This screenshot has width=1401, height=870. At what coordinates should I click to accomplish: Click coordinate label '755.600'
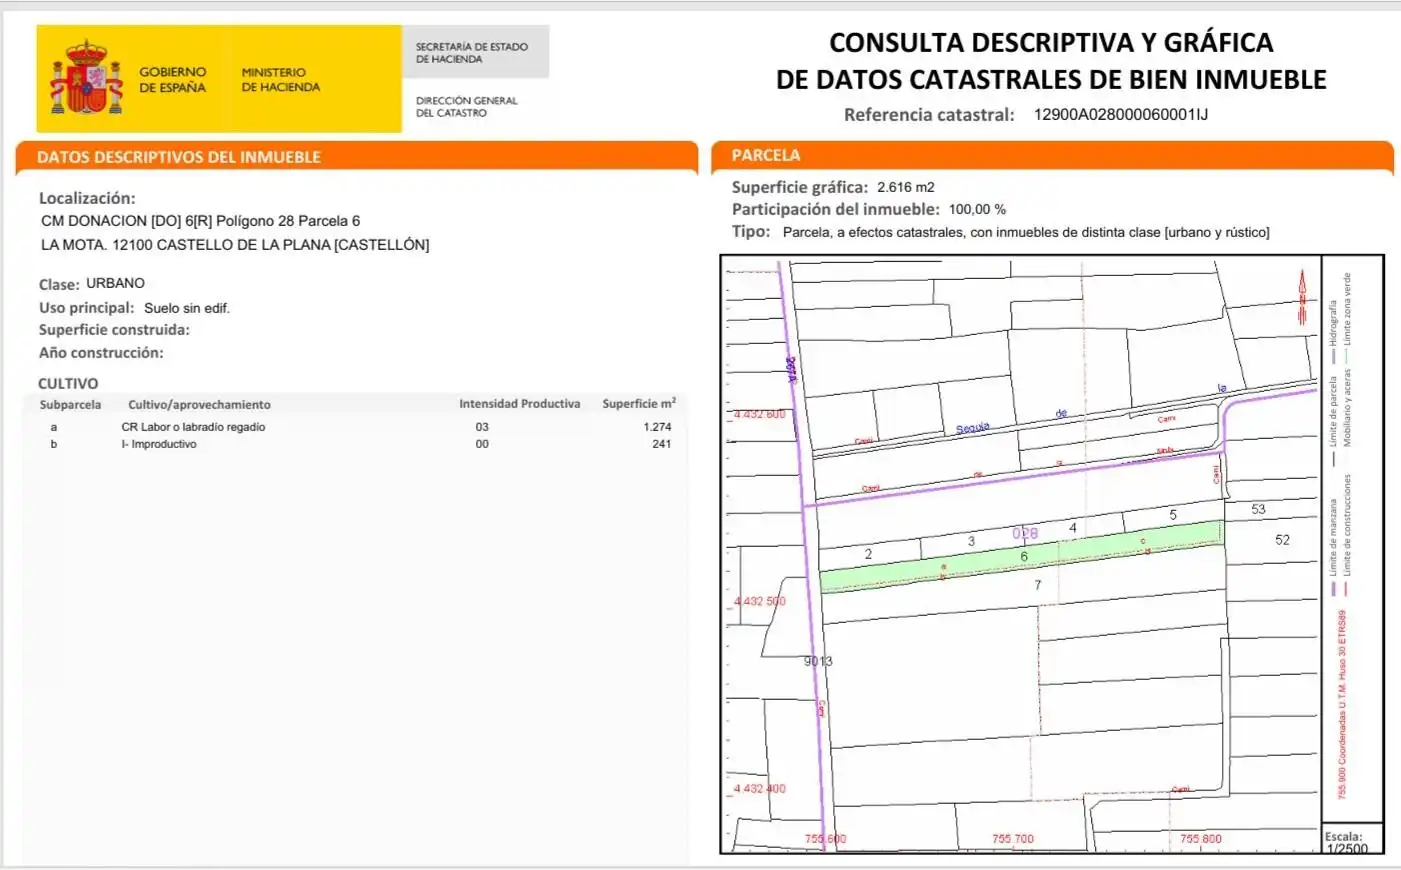826,839
